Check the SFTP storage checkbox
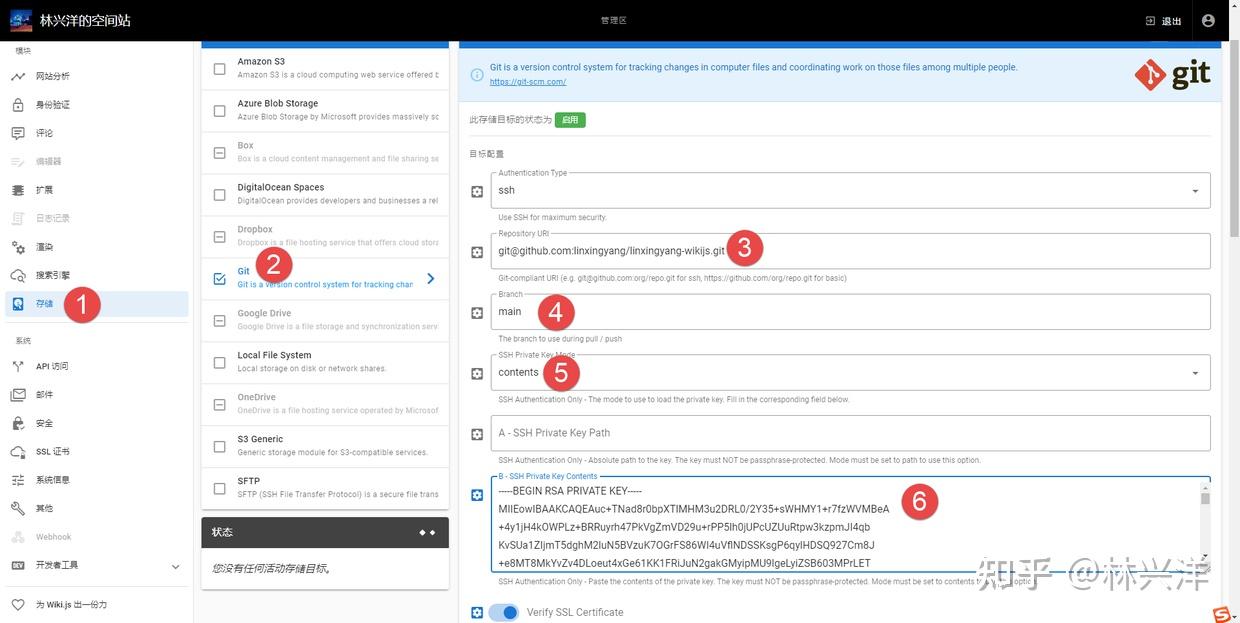Screen dimensions: 1240x623 click(x=220, y=489)
